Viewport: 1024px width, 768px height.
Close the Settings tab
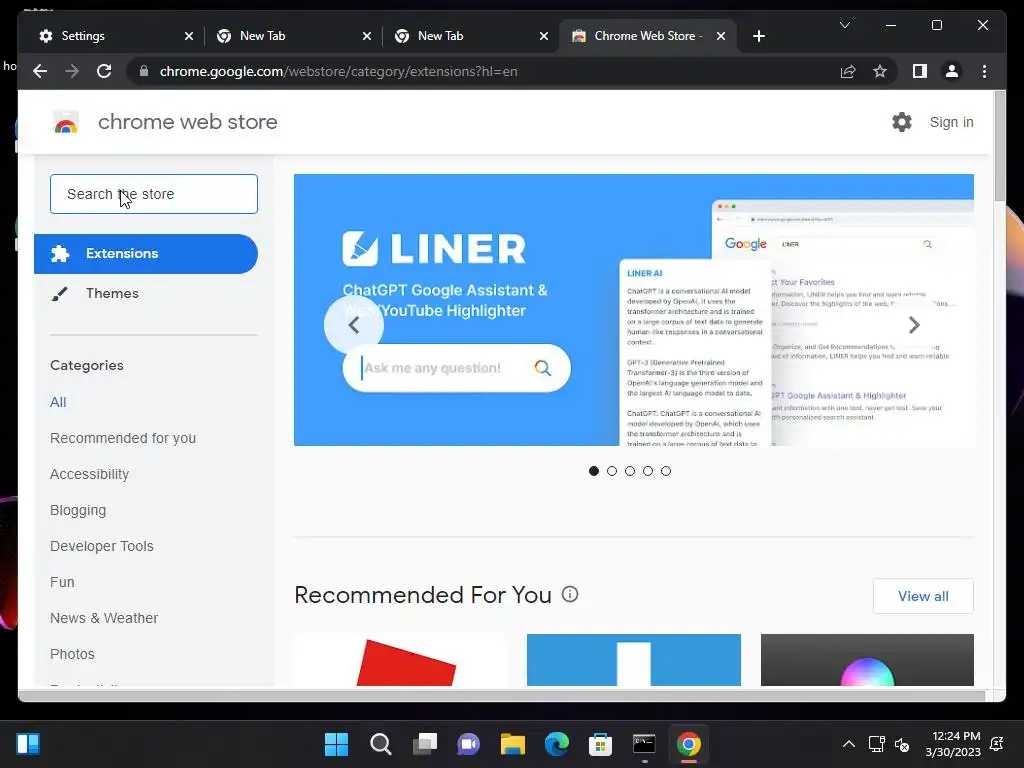coord(189,36)
